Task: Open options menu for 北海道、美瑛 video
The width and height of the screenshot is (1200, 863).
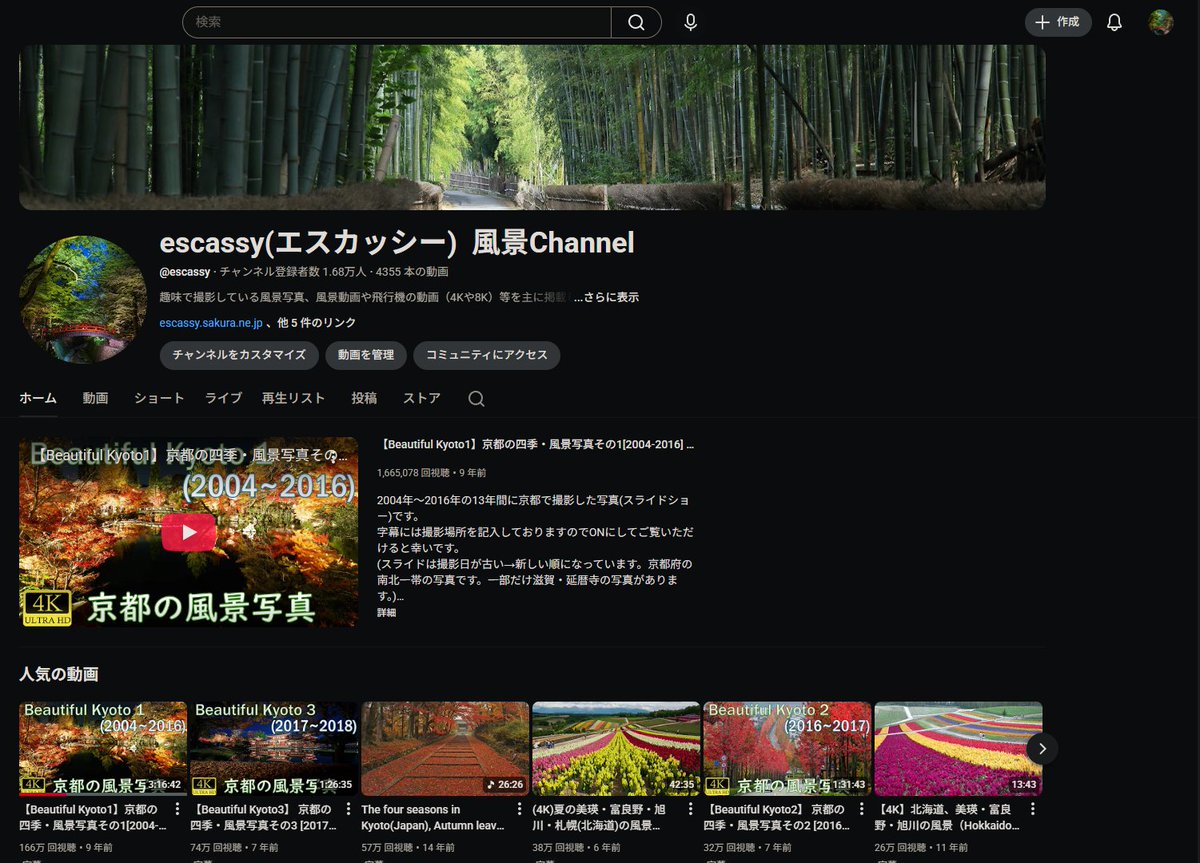Action: pos(1033,810)
